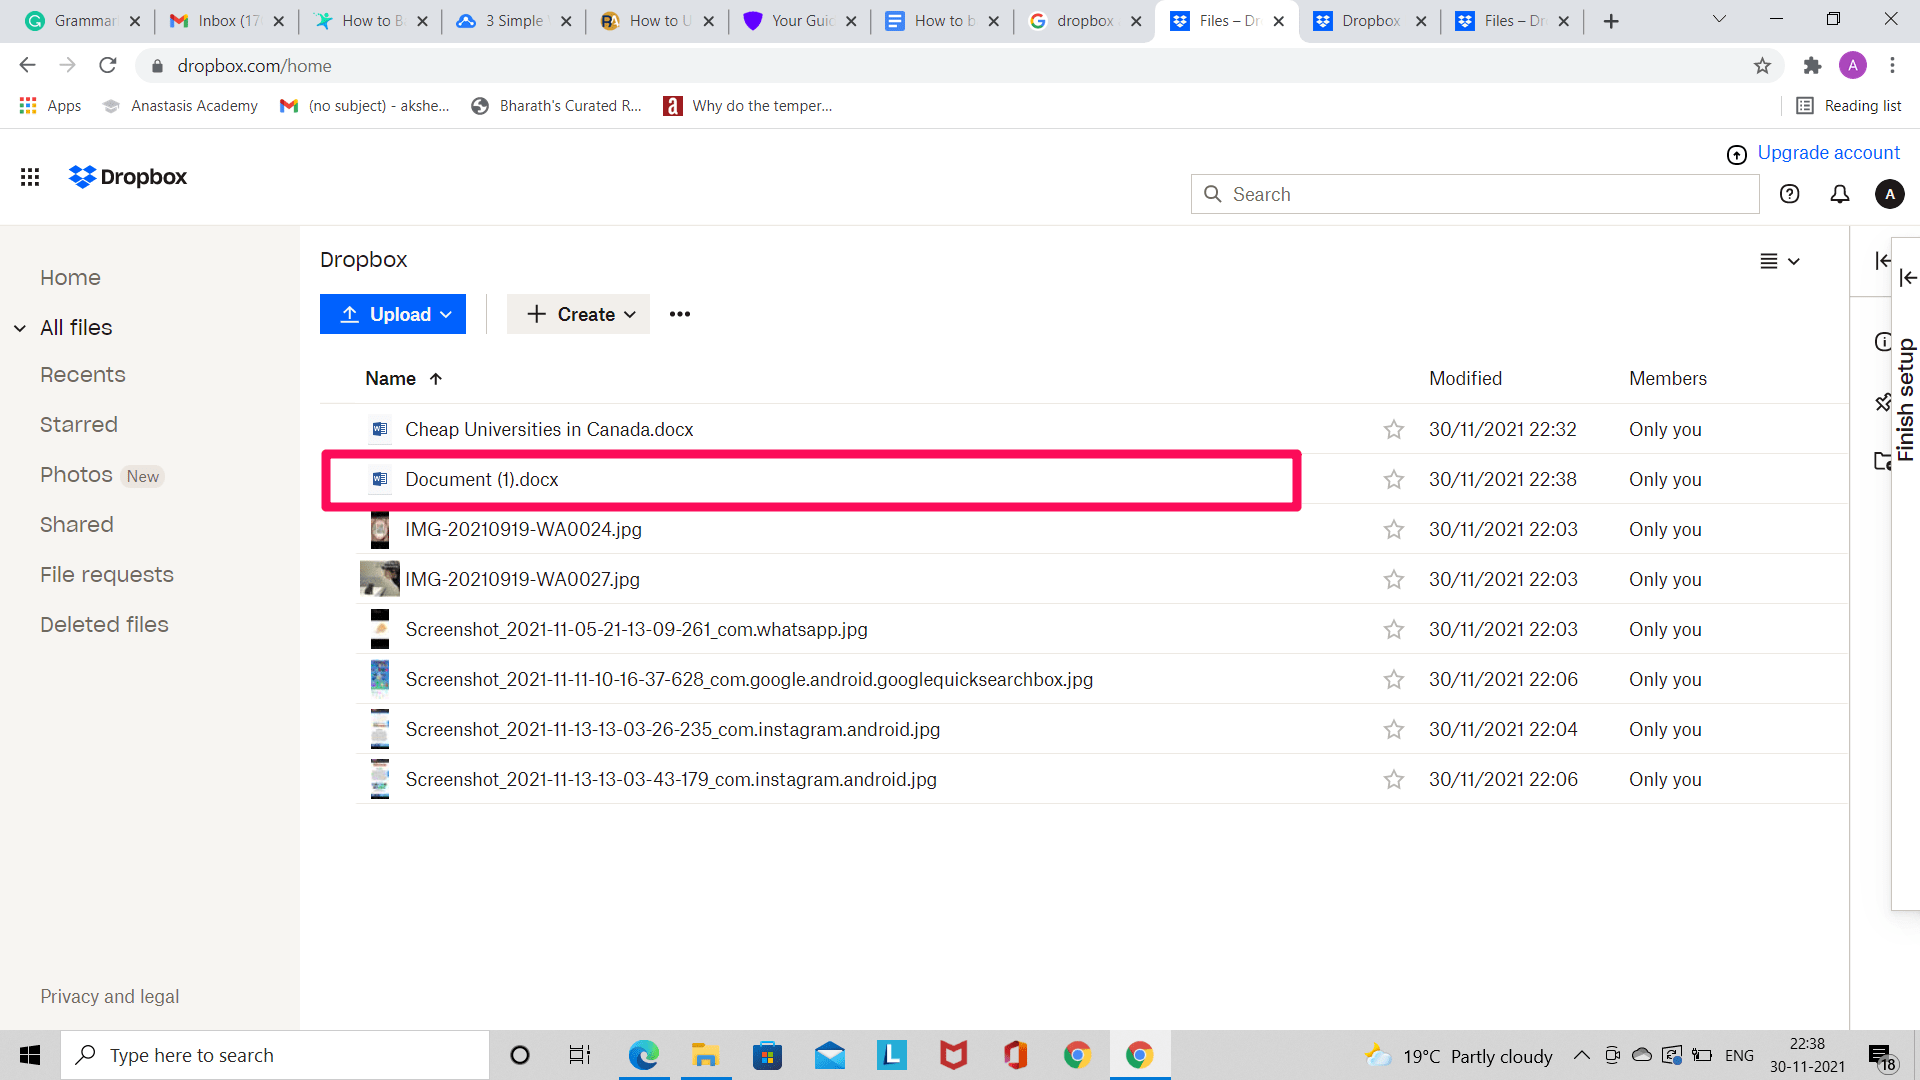Open Document (1).docx file
This screenshot has width=1920, height=1080.
pyautogui.click(x=482, y=480)
